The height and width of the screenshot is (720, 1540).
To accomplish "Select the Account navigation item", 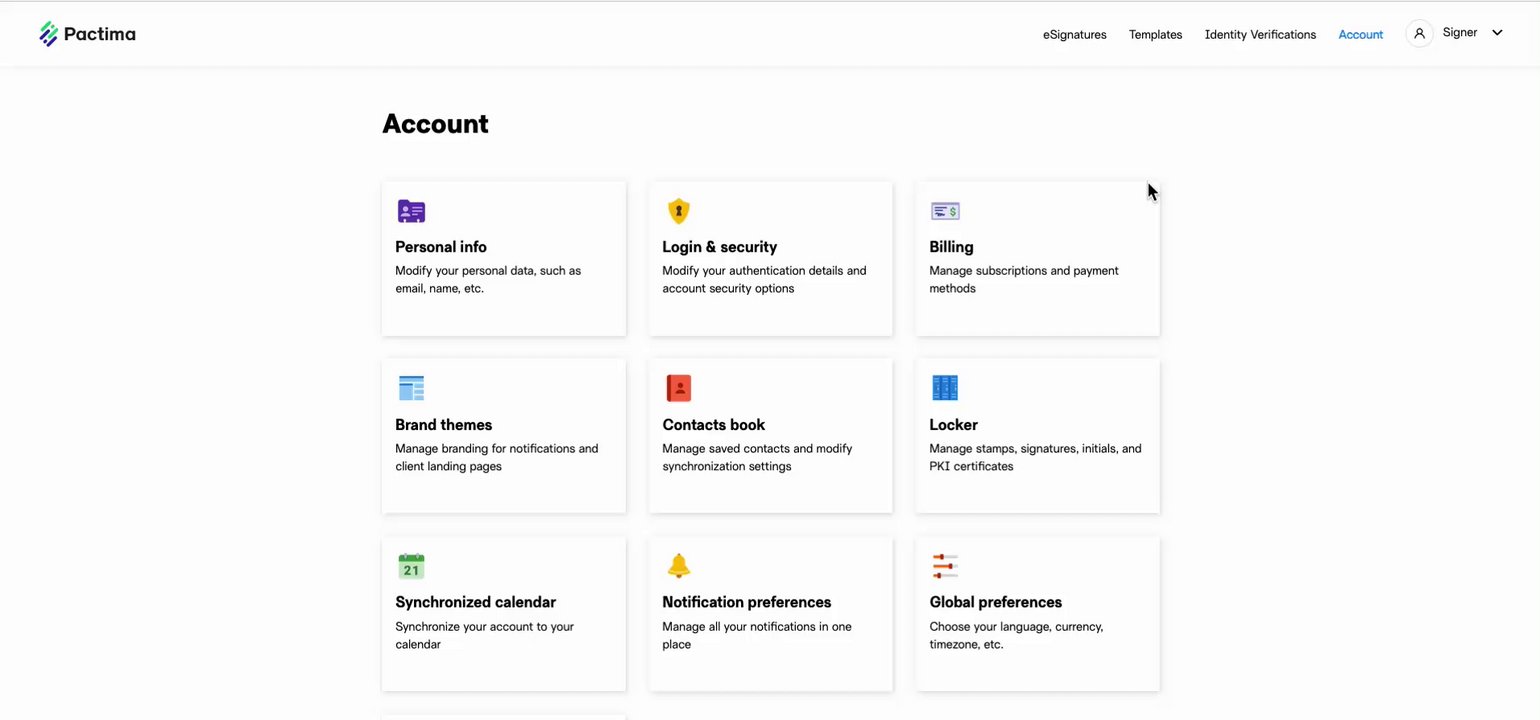I will click(1360, 35).
